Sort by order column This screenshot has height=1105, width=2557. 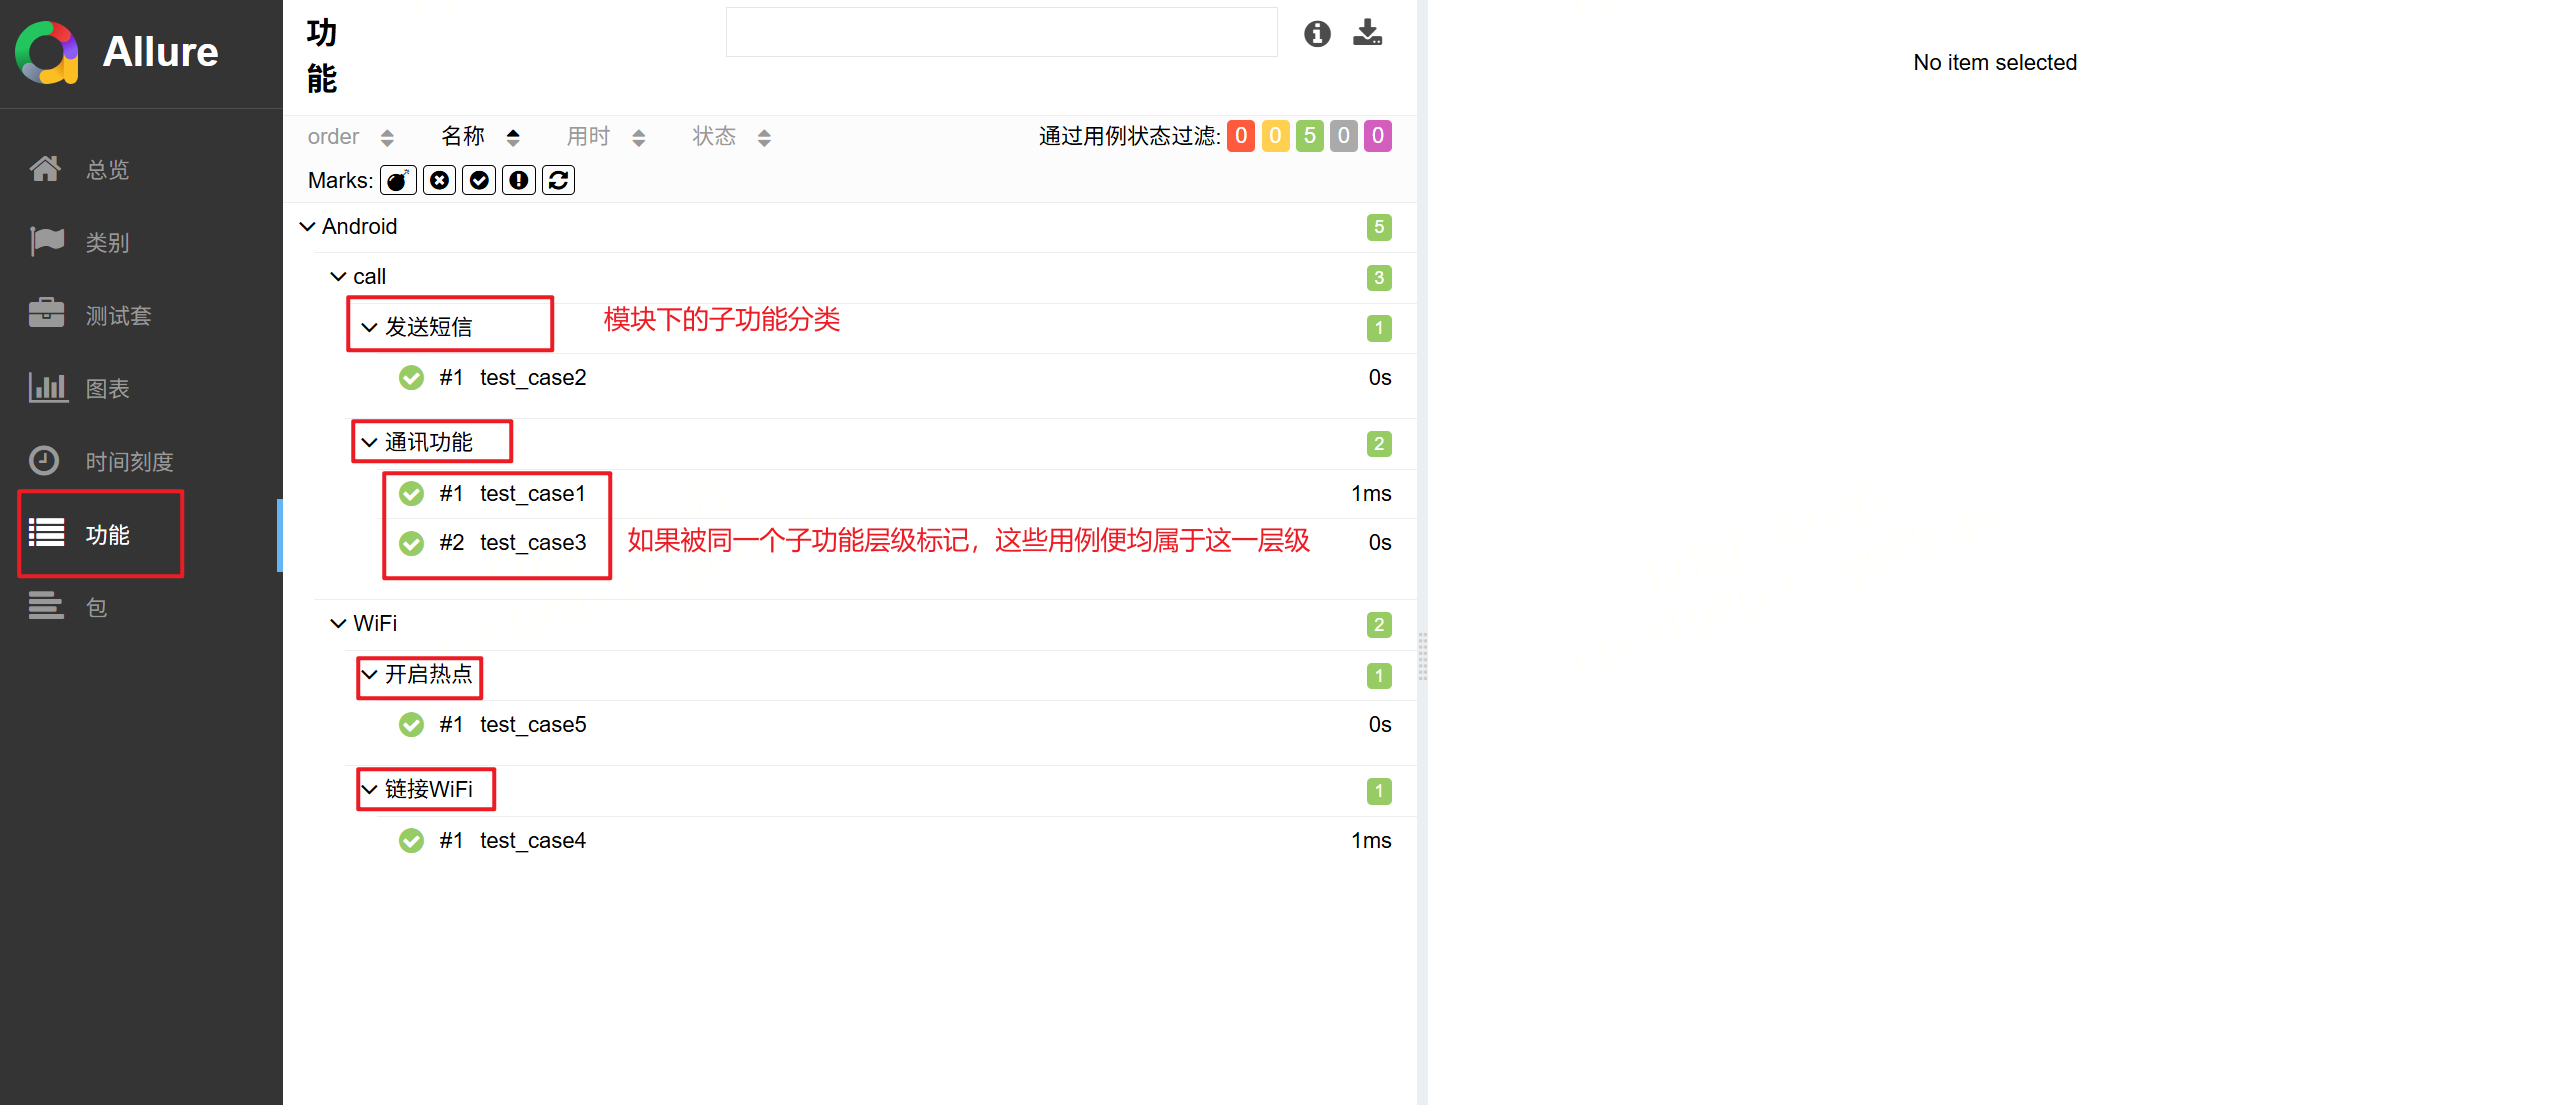tap(350, 137)
